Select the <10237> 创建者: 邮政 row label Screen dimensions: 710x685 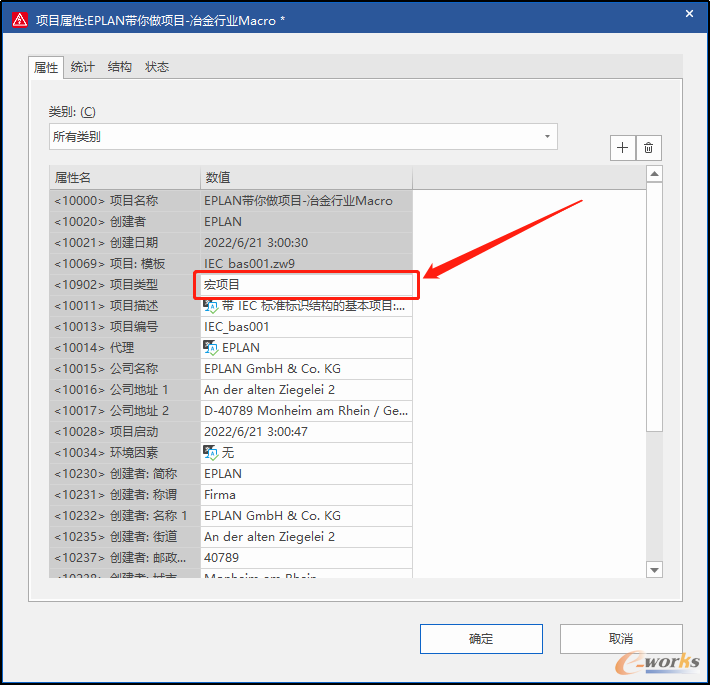tap(125, 558)
